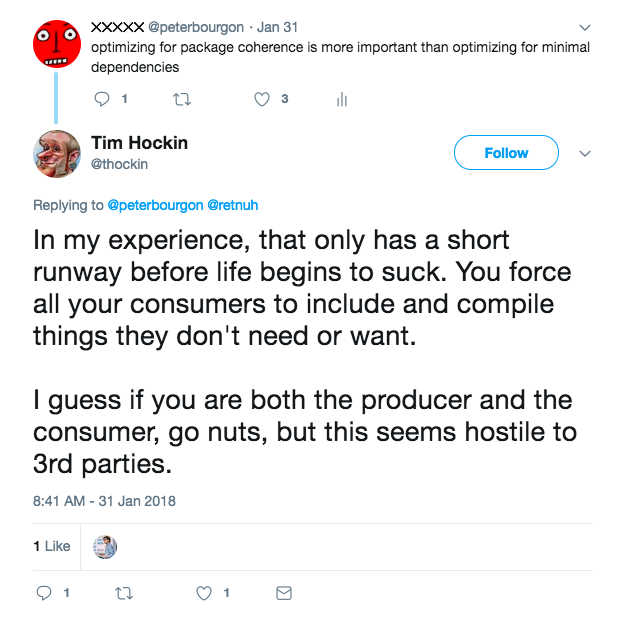Reply to peterbourgon's parent tweet
Viewport: 625px width, 620px height.
(101, 99)
